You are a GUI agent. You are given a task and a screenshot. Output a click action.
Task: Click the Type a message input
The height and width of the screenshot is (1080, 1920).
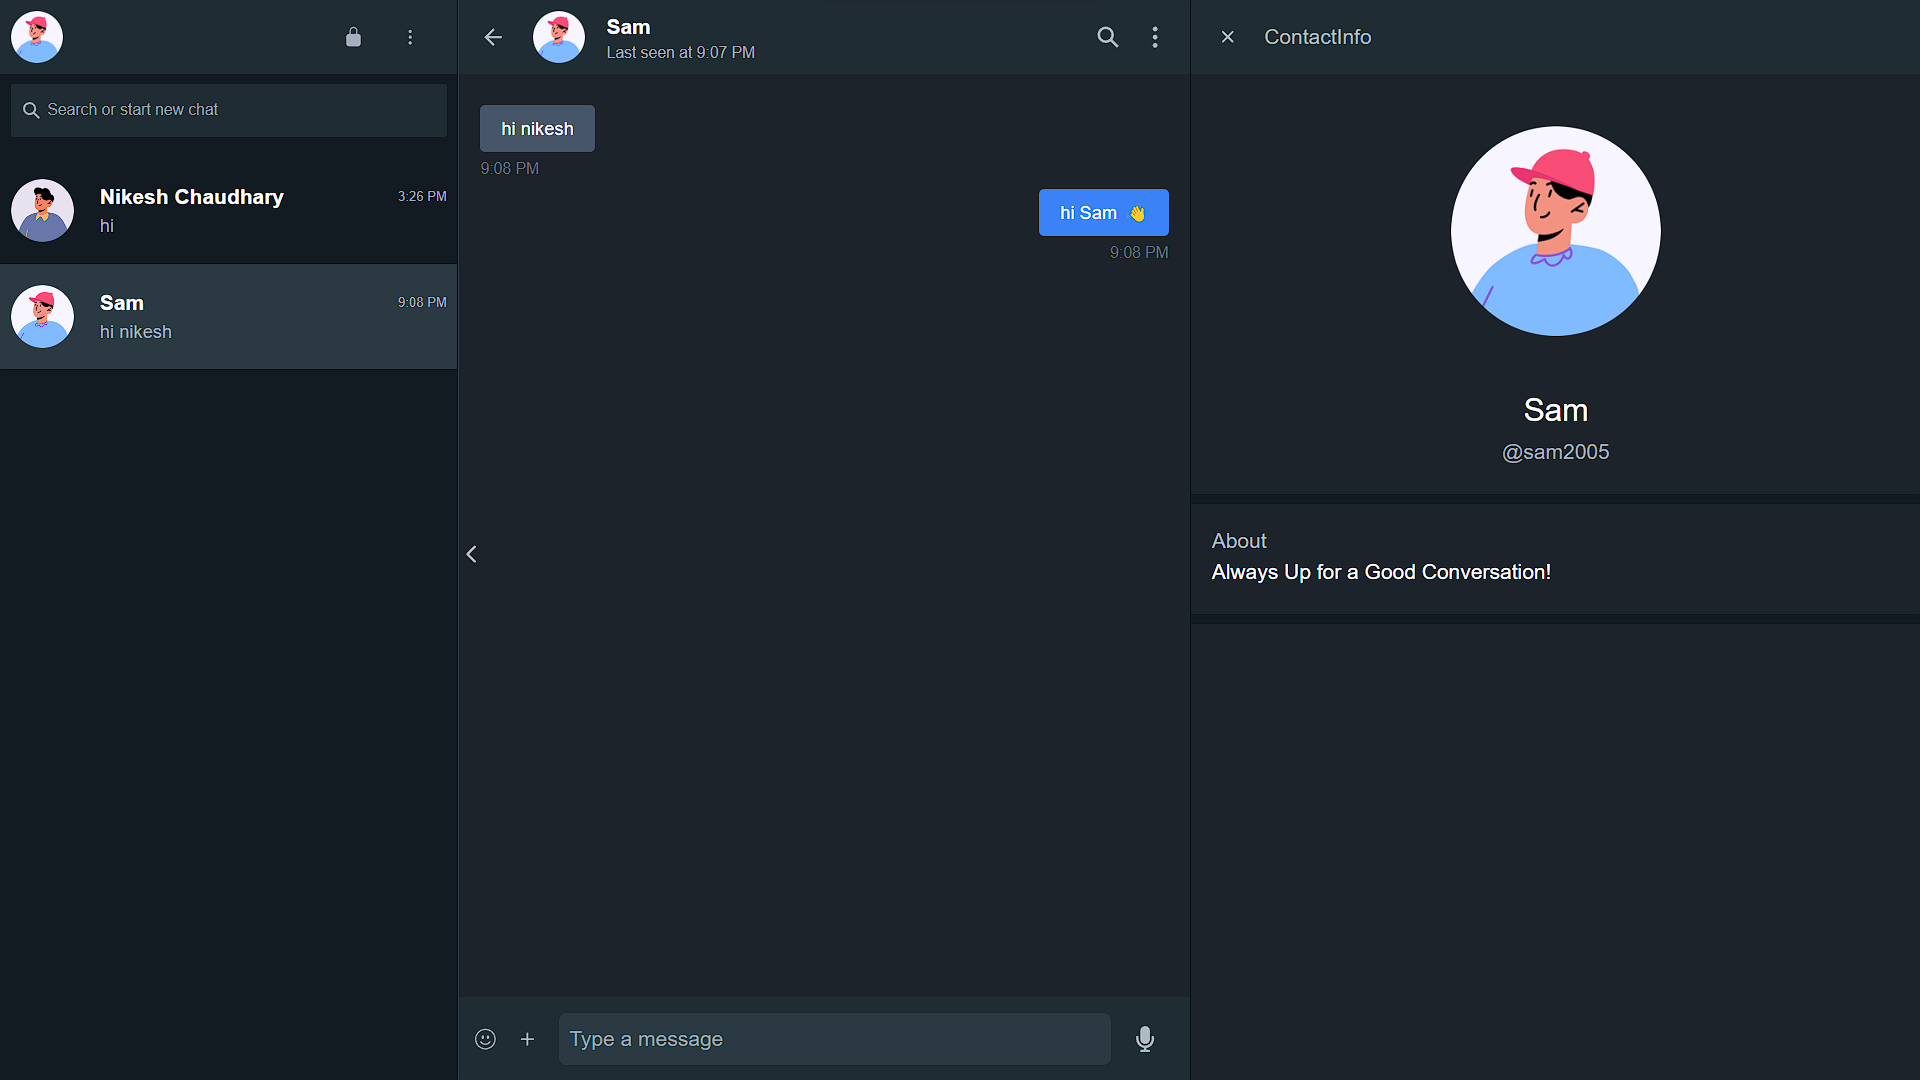pos(834,1039)
